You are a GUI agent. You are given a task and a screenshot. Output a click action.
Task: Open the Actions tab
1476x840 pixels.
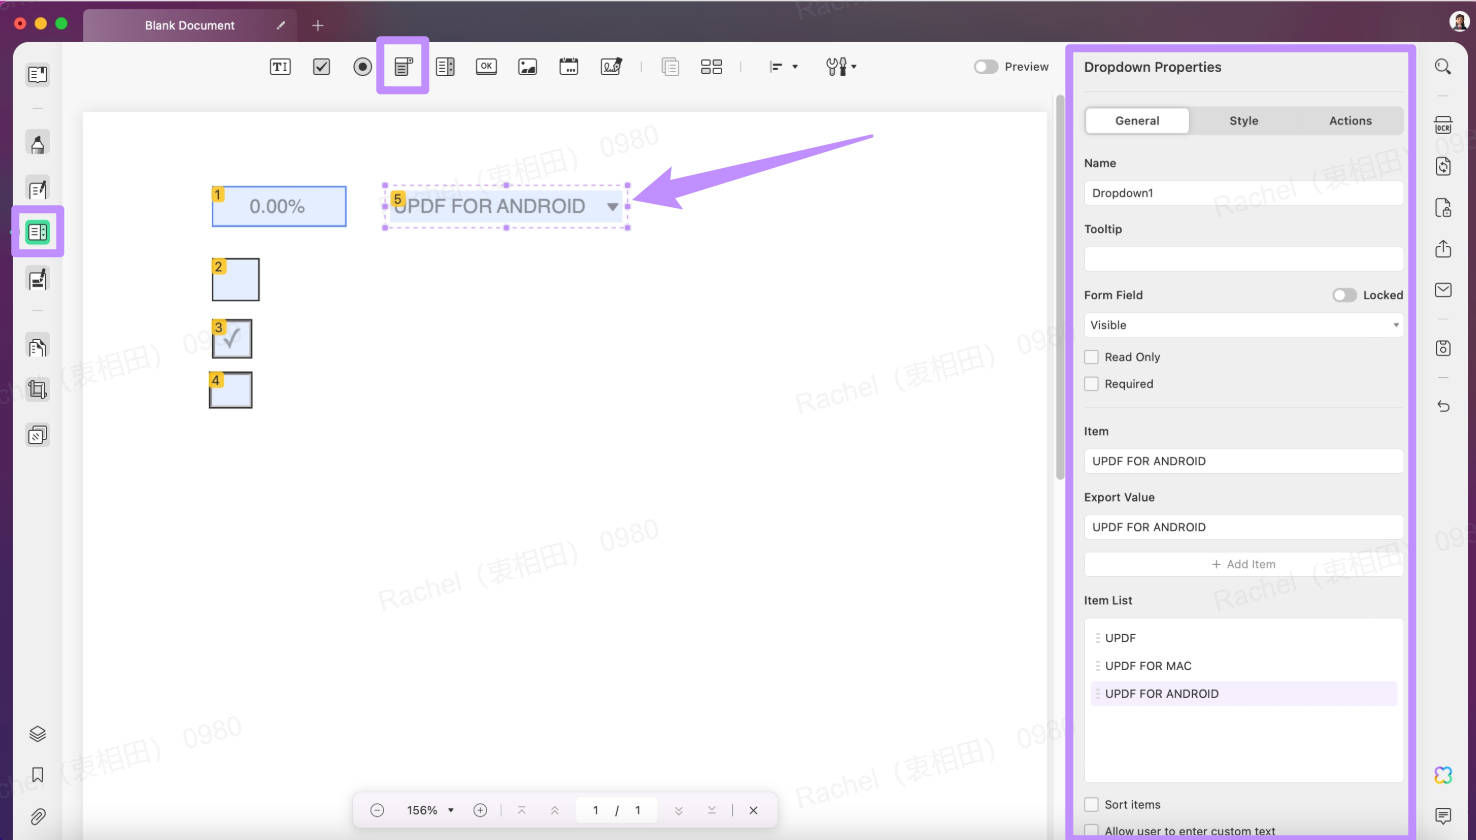tap(1350, 120)
